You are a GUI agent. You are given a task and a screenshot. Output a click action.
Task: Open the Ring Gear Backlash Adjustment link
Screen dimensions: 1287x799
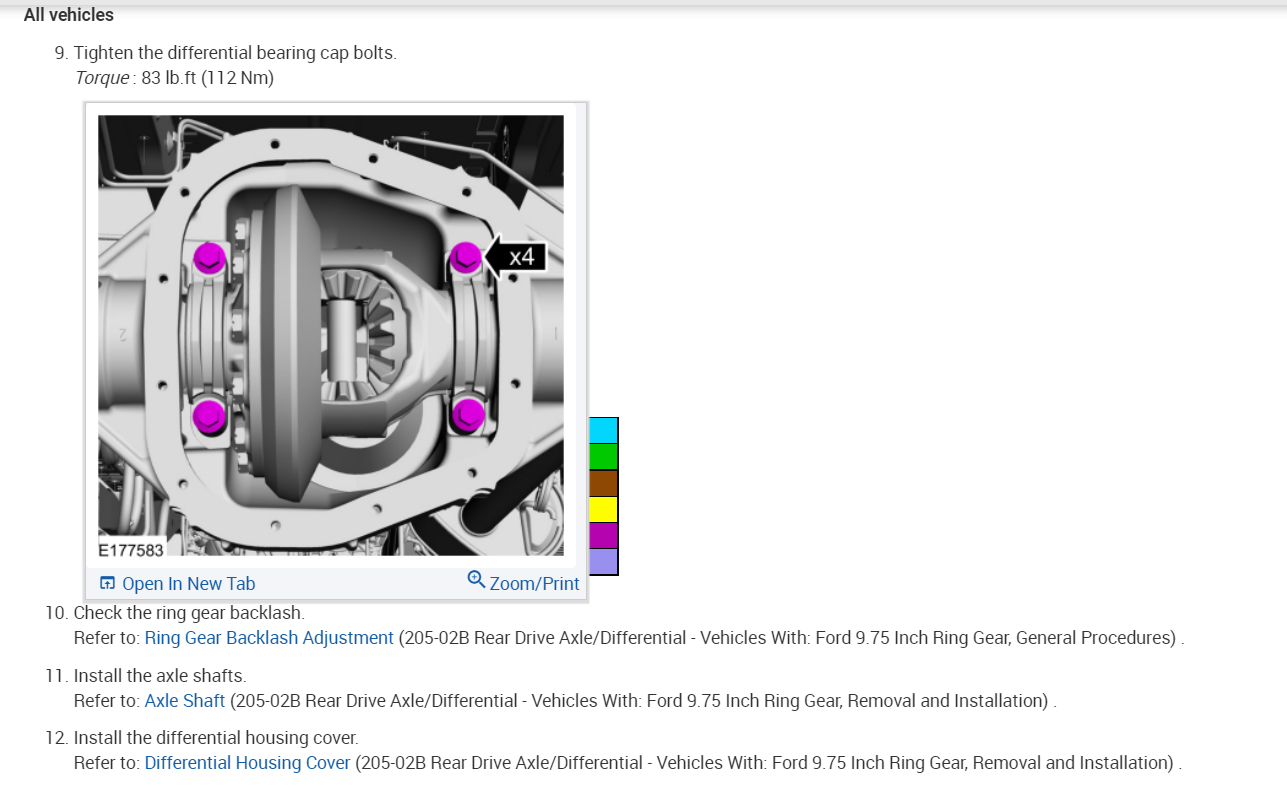point(269,638)
